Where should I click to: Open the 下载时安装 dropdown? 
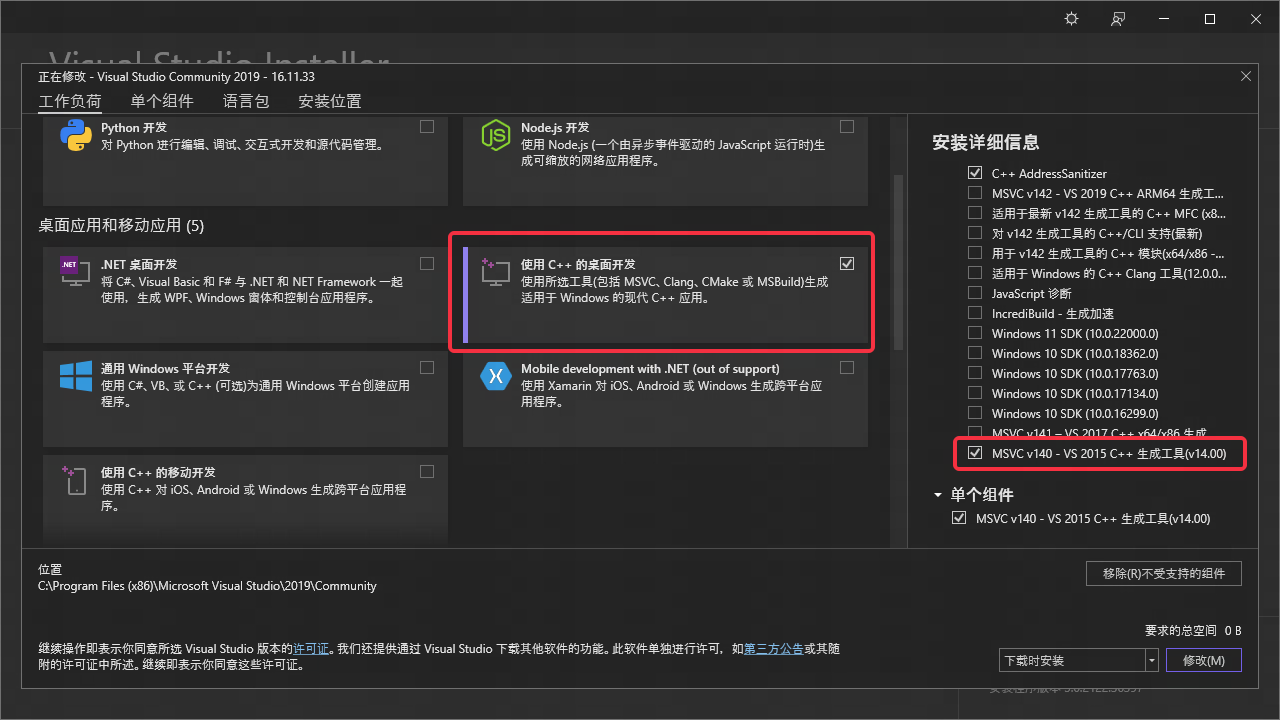click(x=1151, y=659)
